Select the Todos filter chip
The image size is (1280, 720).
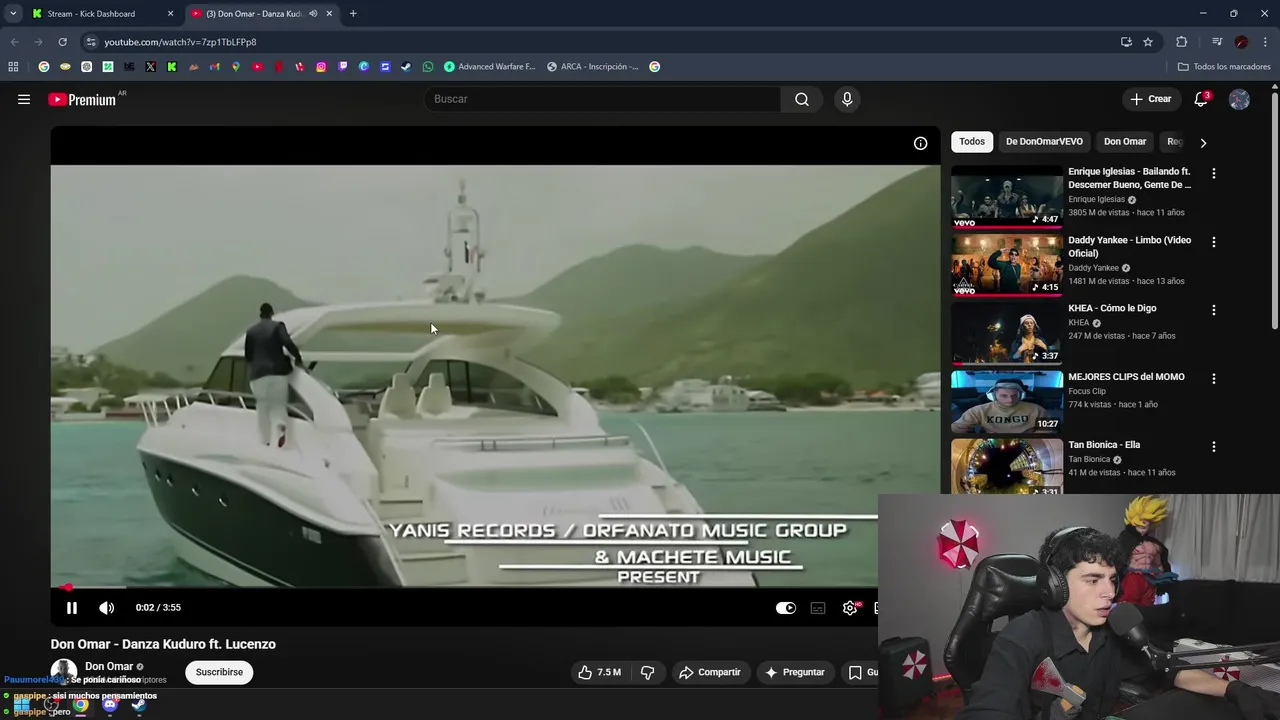click(972, 142)
